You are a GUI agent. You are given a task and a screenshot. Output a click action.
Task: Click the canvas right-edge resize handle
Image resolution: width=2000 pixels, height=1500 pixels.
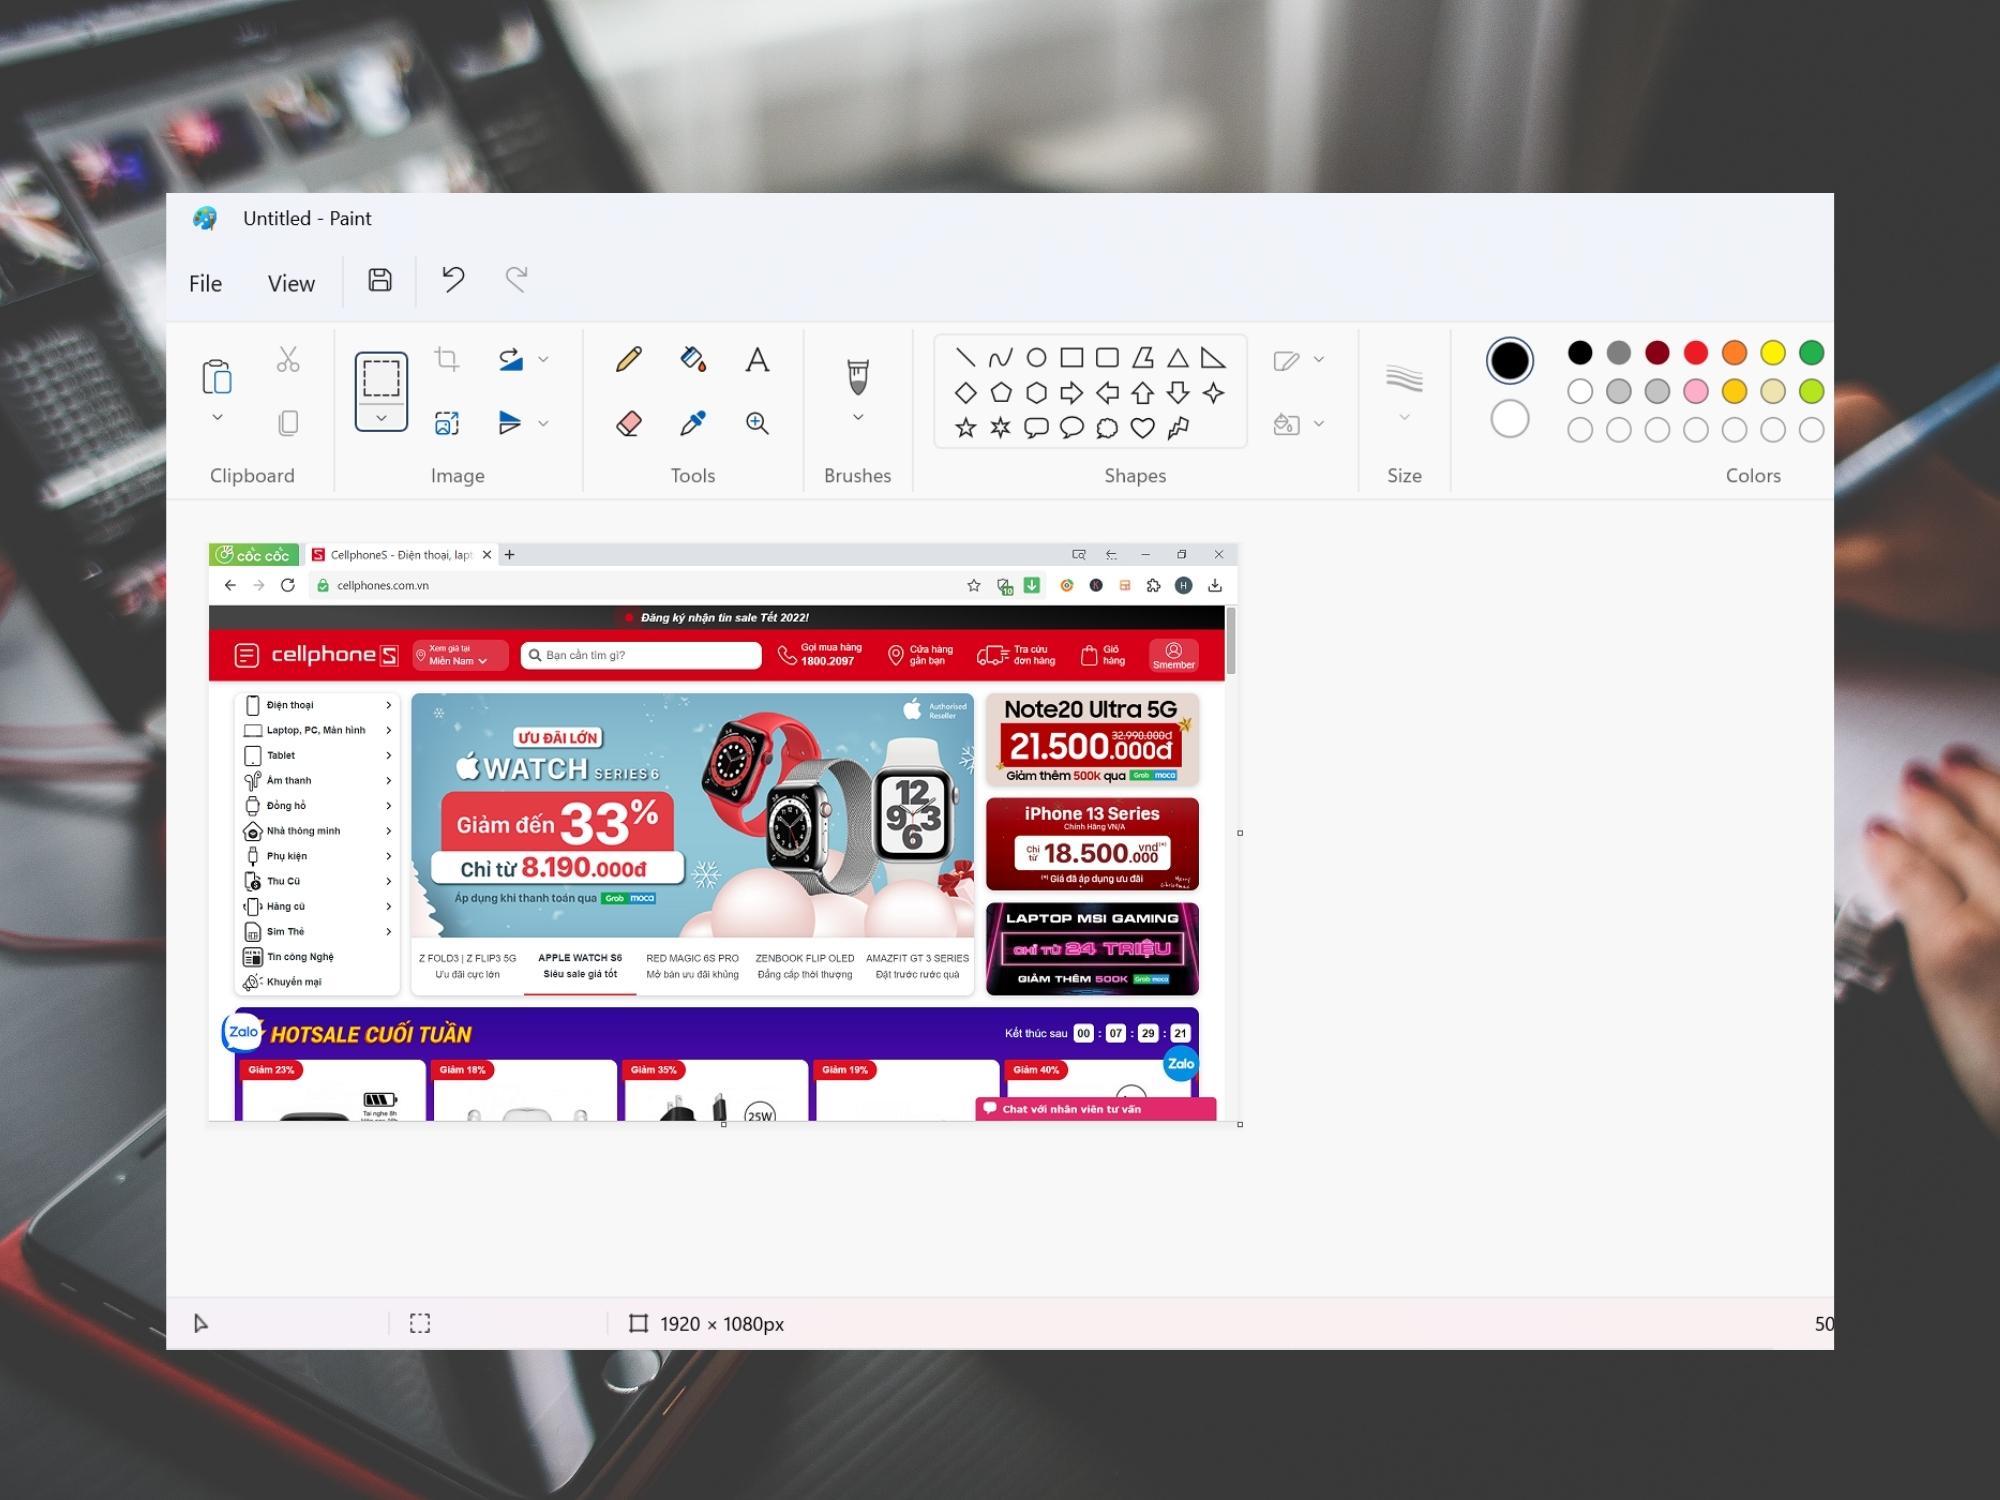pyautogui.click(x=1240, y=833)
